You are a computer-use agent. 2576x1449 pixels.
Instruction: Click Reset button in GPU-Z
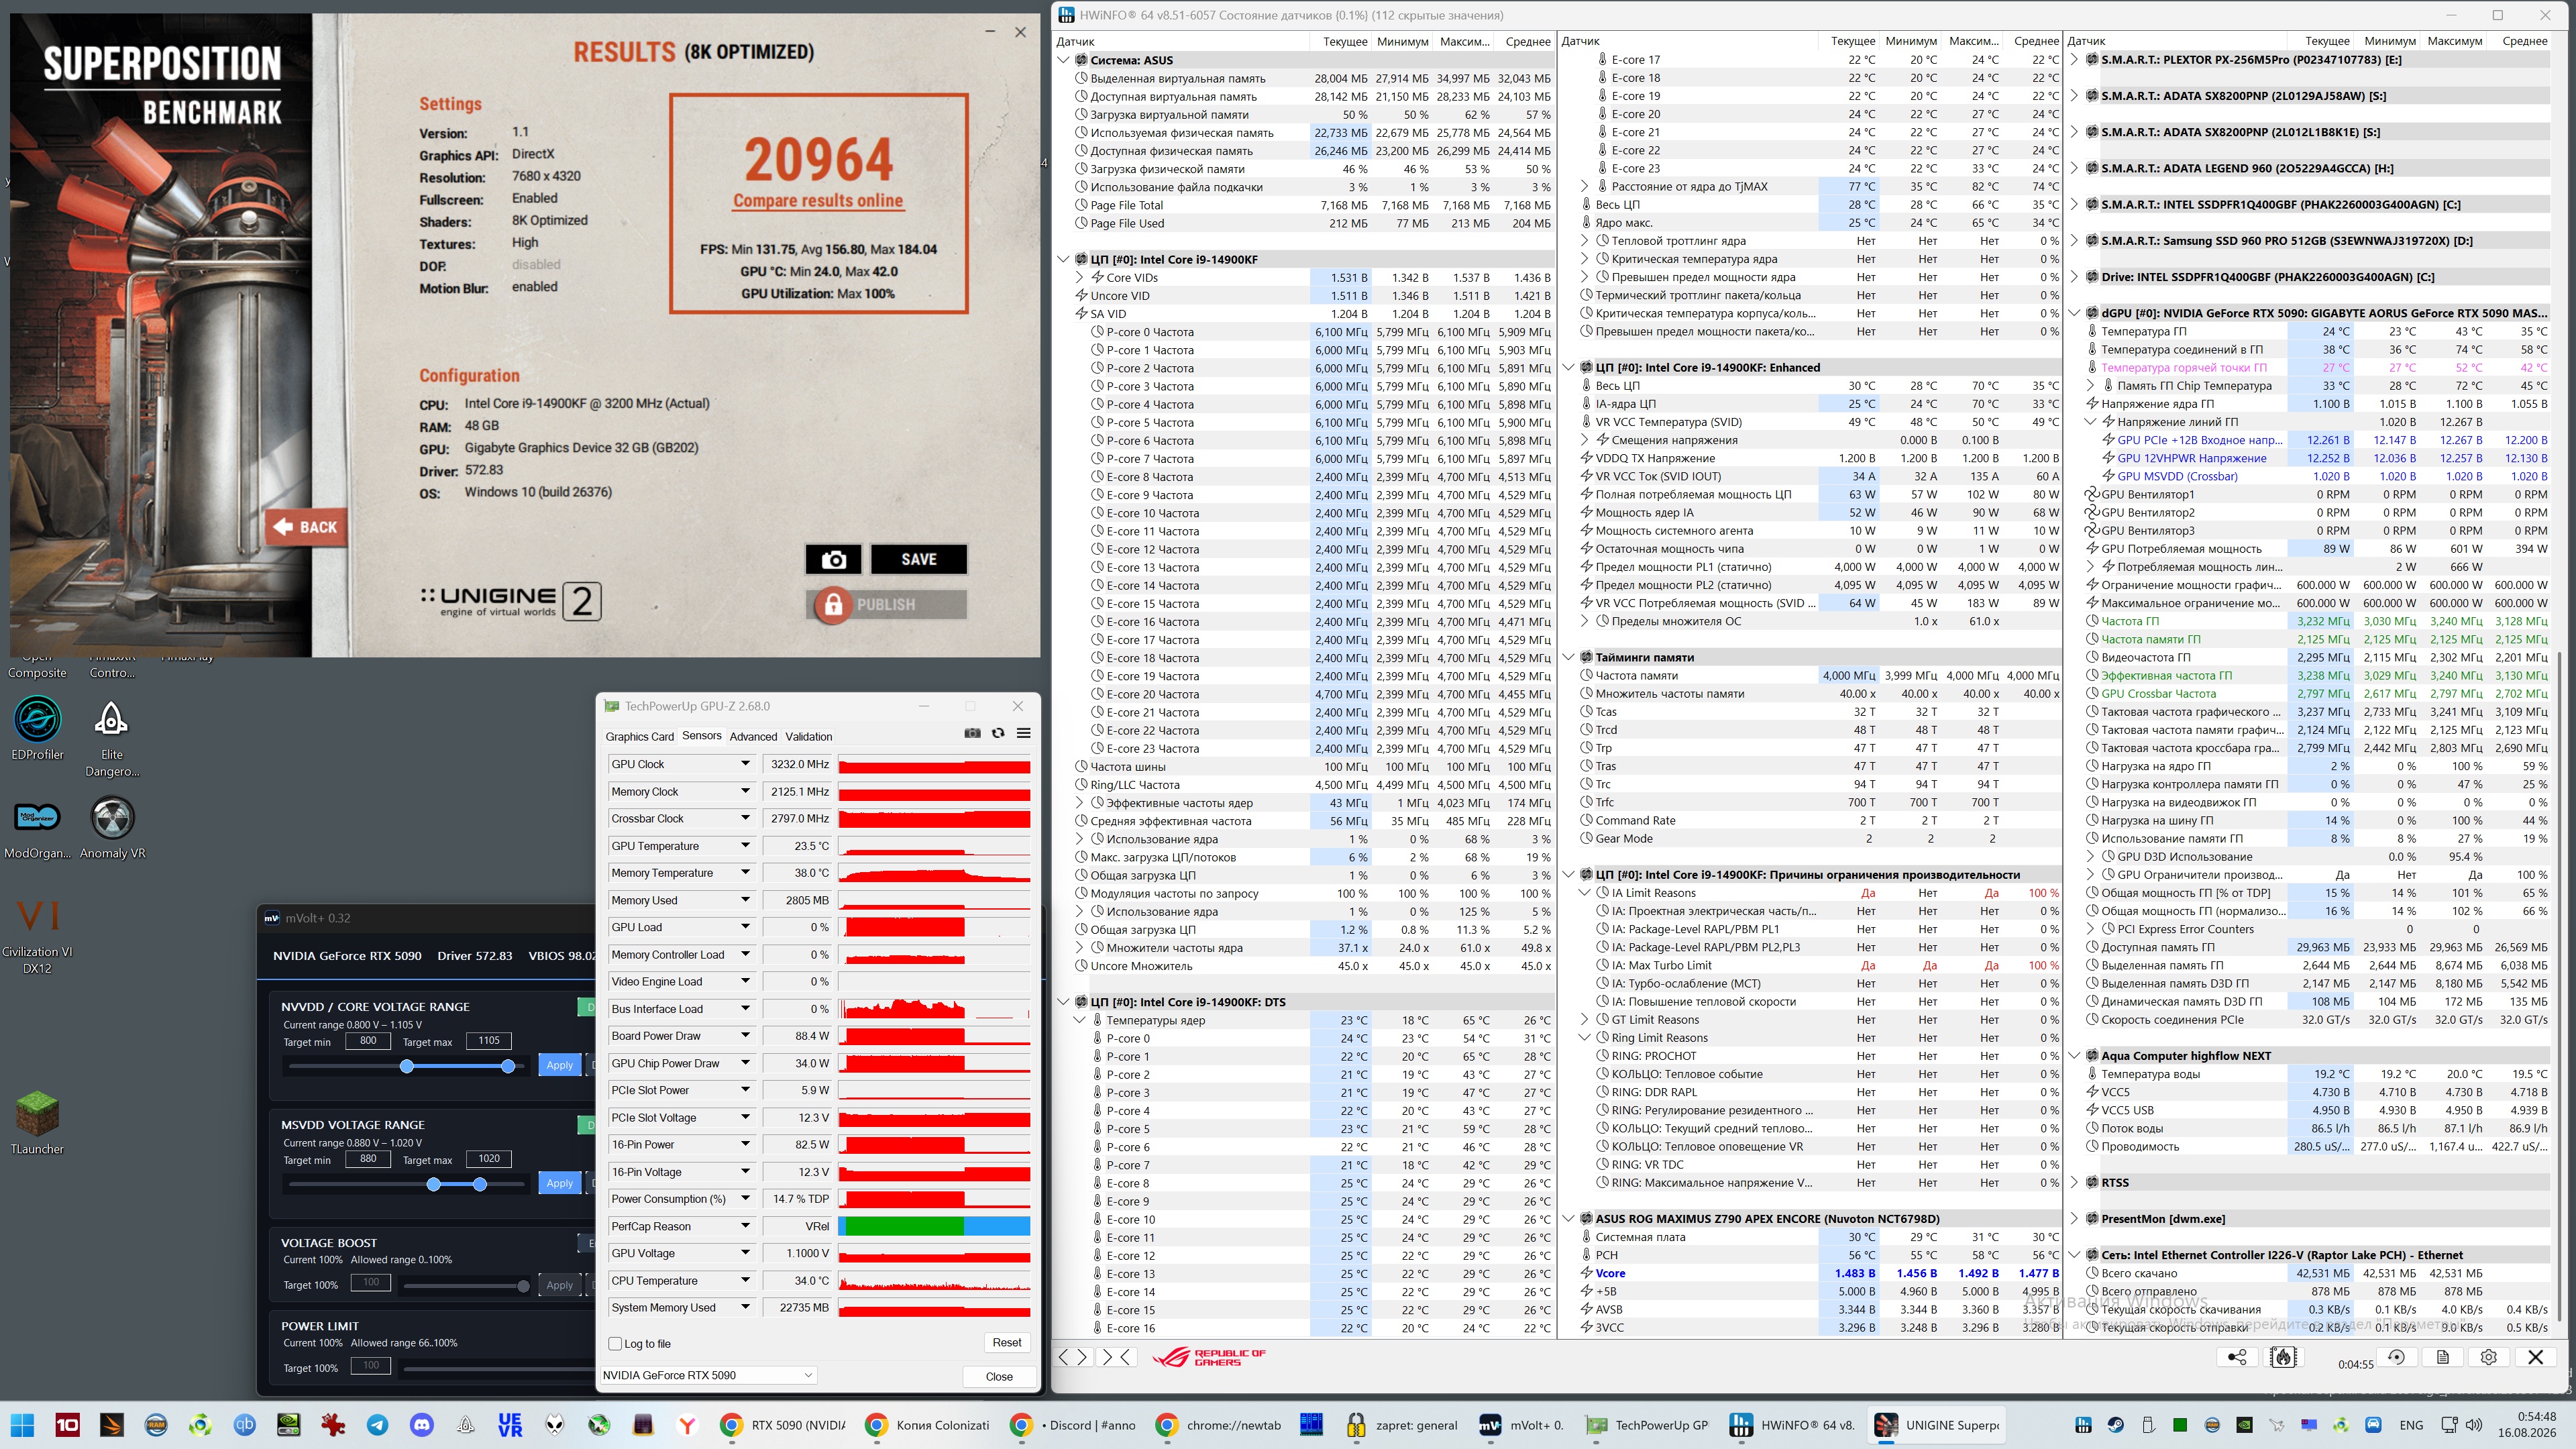pyautogui.click(x=1006, y=1343)
